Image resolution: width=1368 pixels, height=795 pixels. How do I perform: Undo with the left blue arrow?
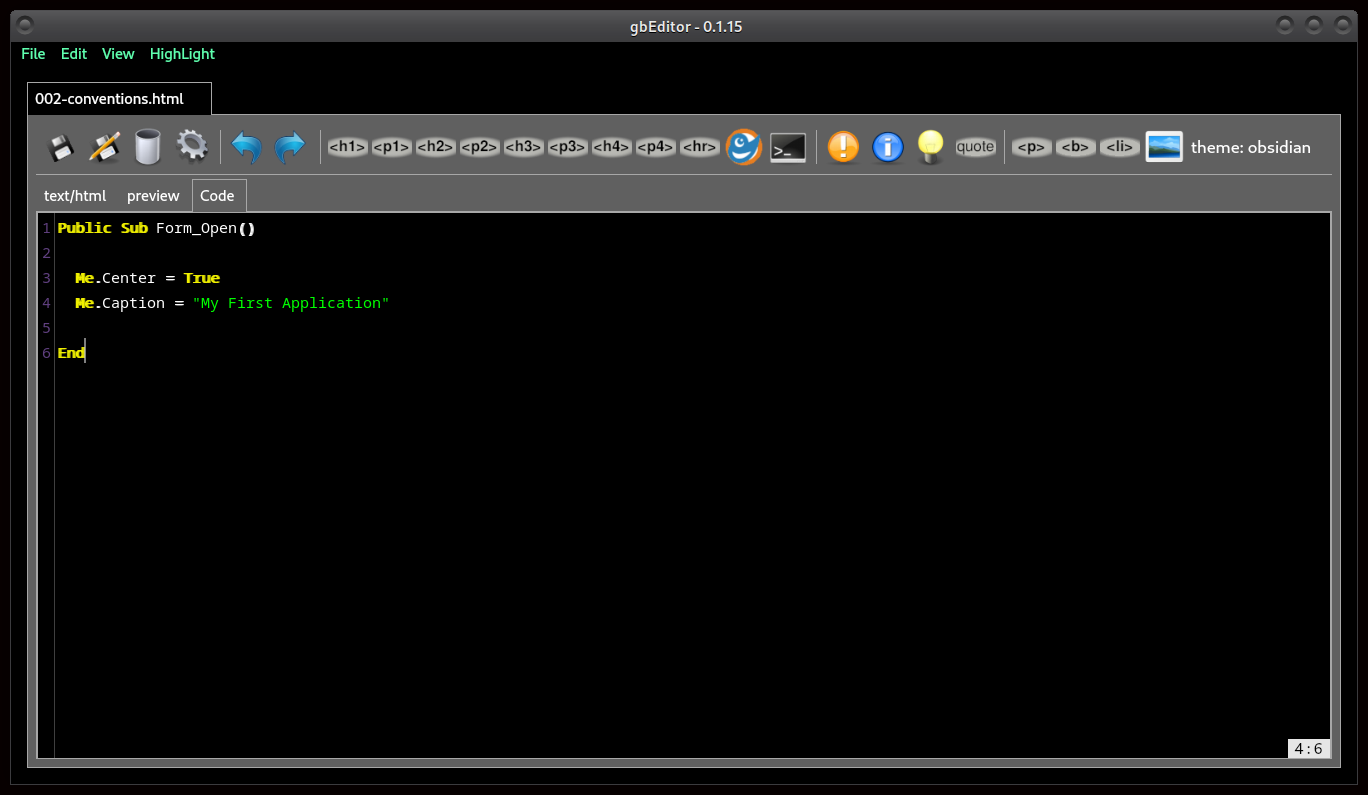click(x=246, y=147)
